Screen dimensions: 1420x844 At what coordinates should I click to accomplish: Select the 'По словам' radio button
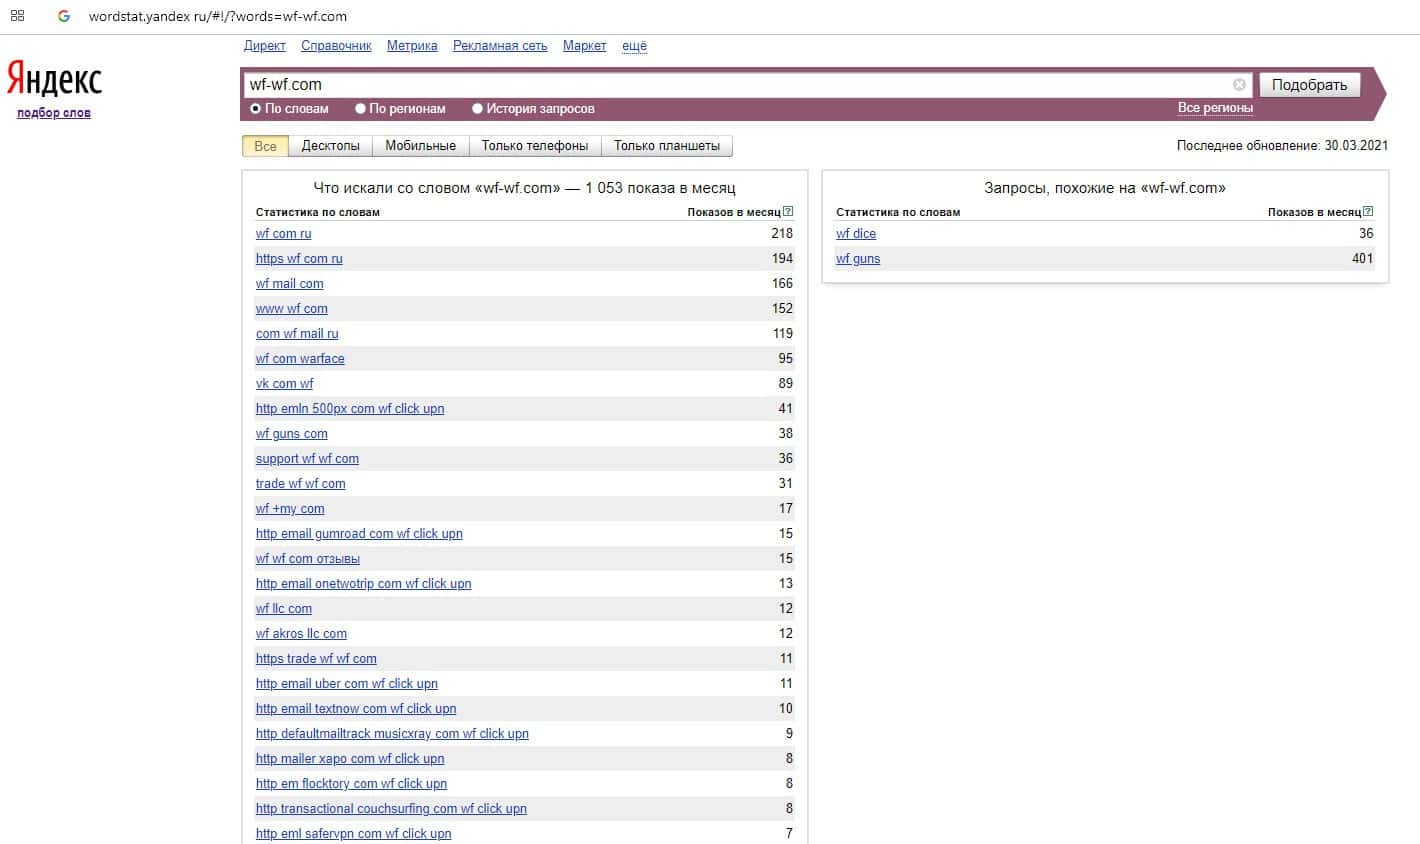256,108
